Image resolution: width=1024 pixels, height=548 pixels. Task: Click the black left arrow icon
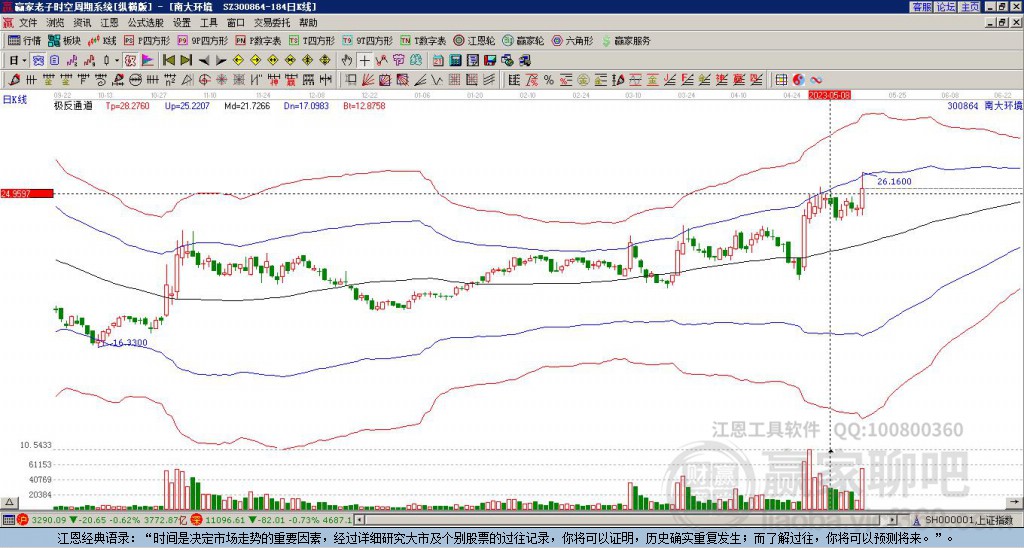pyautogui.click(x=204, y=60)
